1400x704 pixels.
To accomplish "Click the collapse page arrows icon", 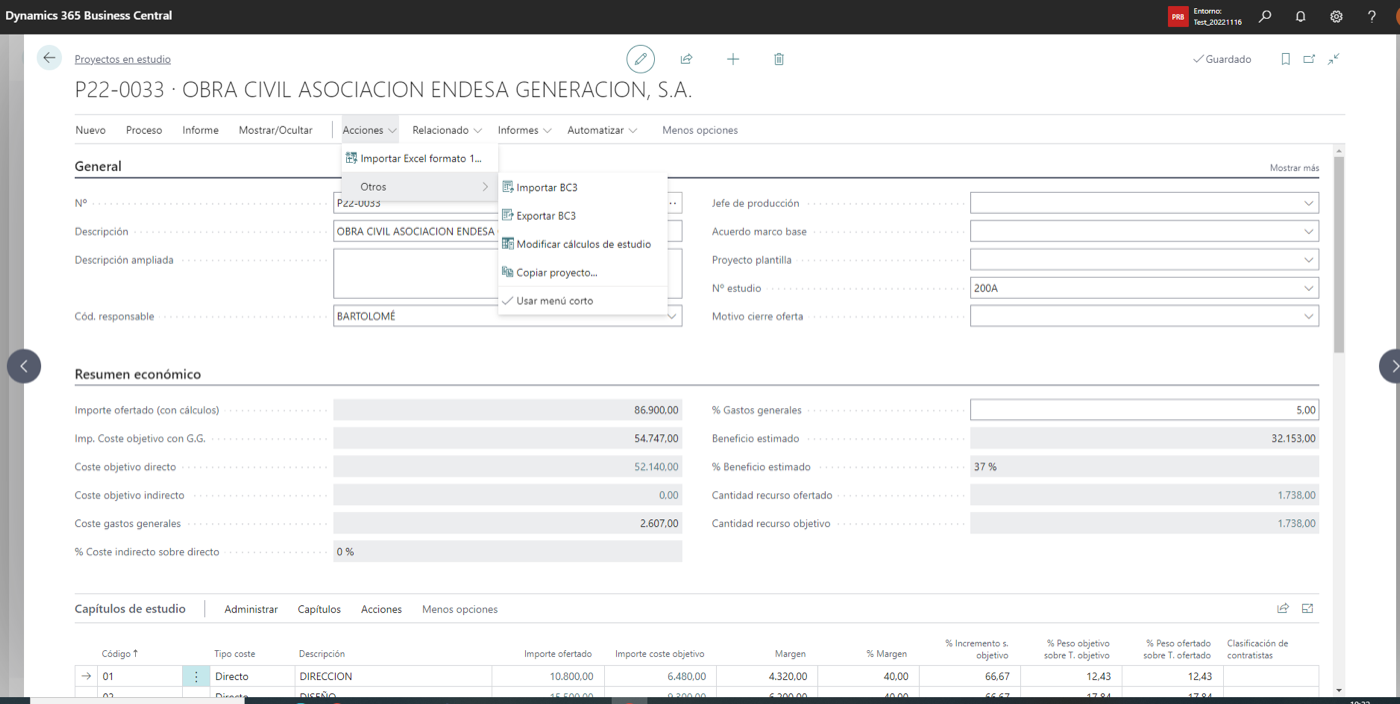I will click(x=1333, y=59).
